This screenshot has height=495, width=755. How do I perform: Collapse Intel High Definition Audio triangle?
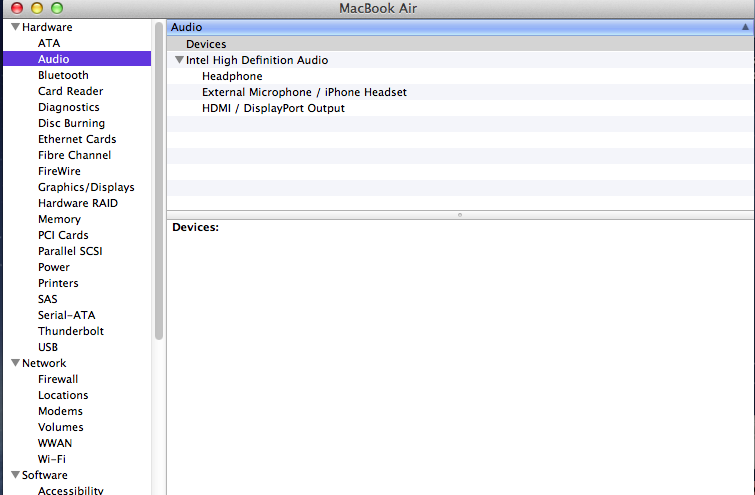(x=179, y=60)
